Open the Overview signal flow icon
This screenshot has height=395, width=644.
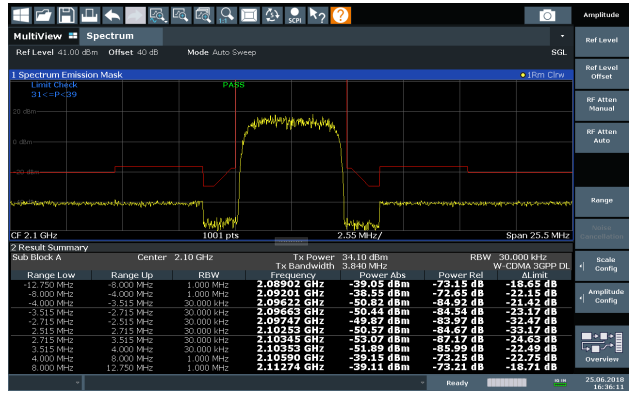coord(602,347)
